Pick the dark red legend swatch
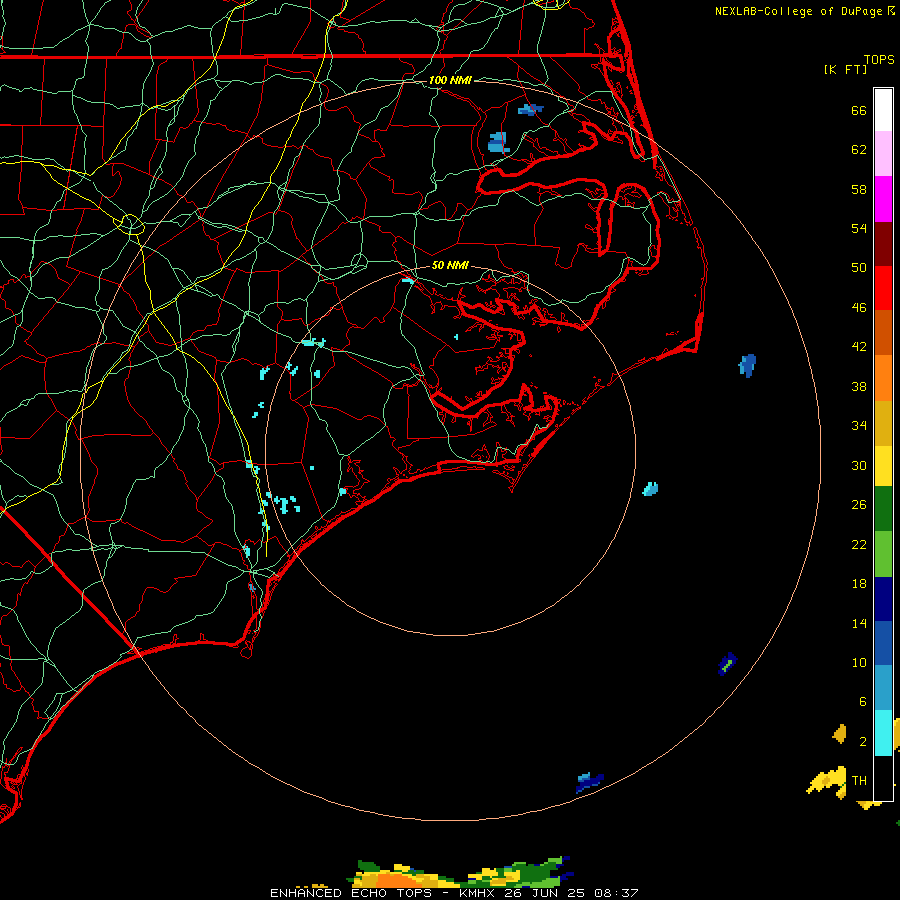Image resolution: width=900 pixels, height=900 pixels. 883,244
